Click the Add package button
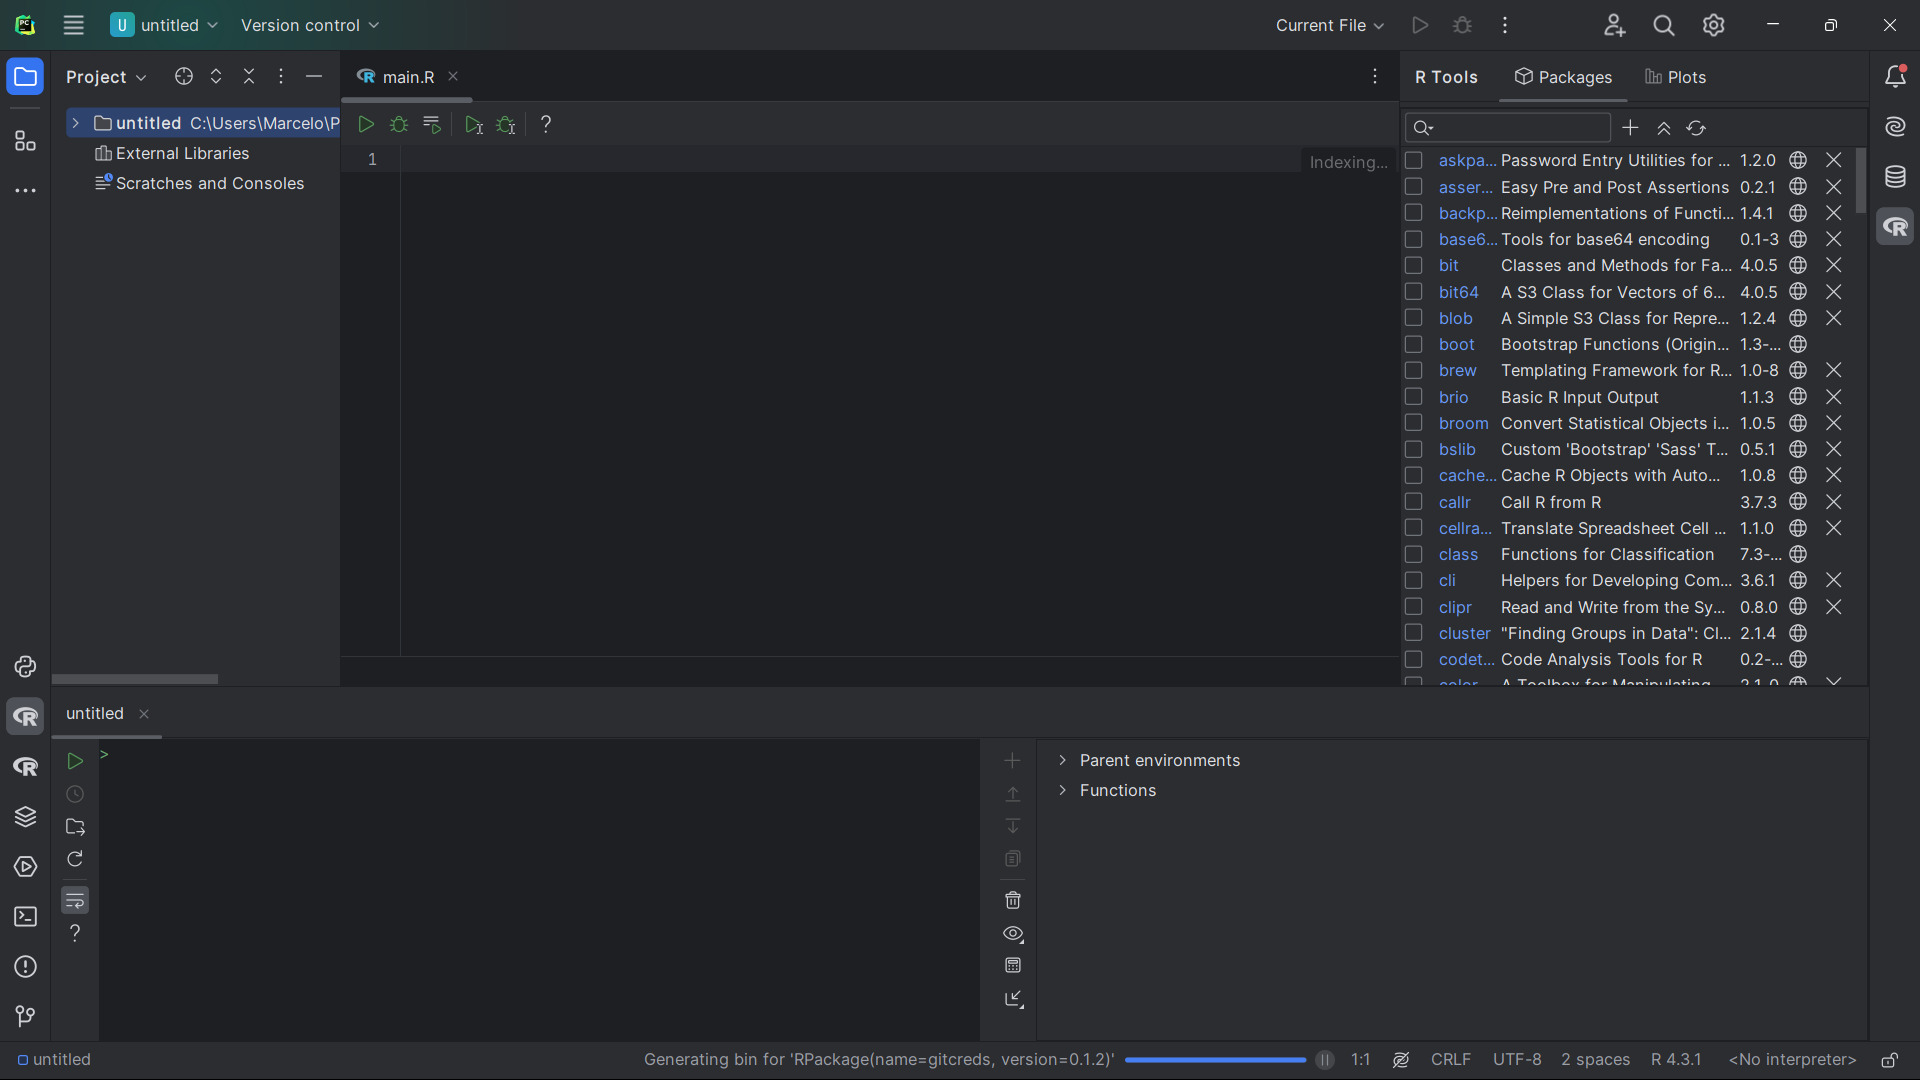This screenshot has height=1080, width=1920. coord(1631,128)
